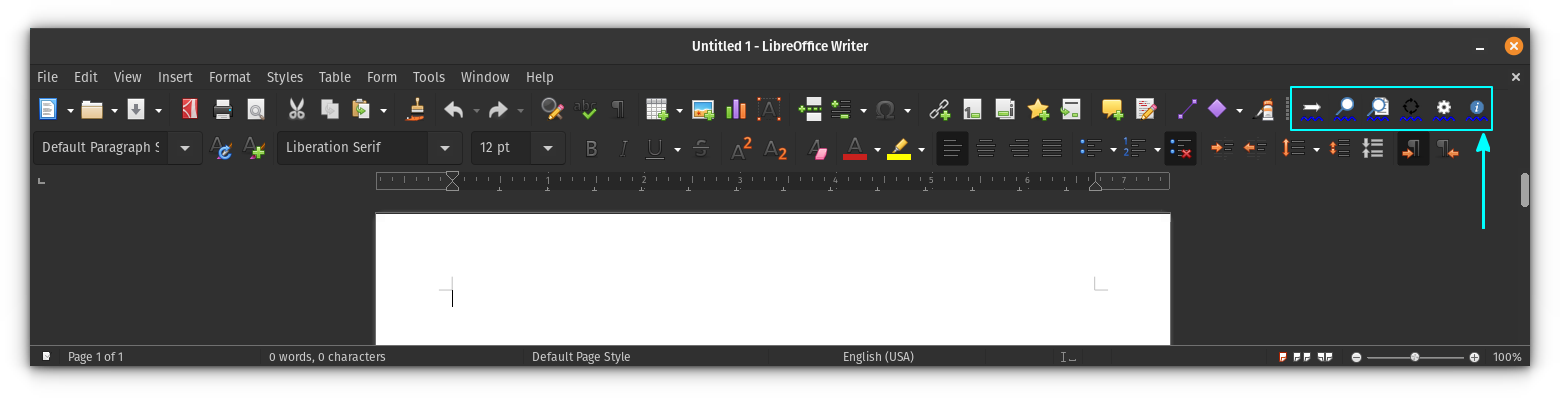Image resolution: width=1560 pixels, height=398 pixels.
Task: Click English (USA) language in status bar
Action: tap(878, 357)
